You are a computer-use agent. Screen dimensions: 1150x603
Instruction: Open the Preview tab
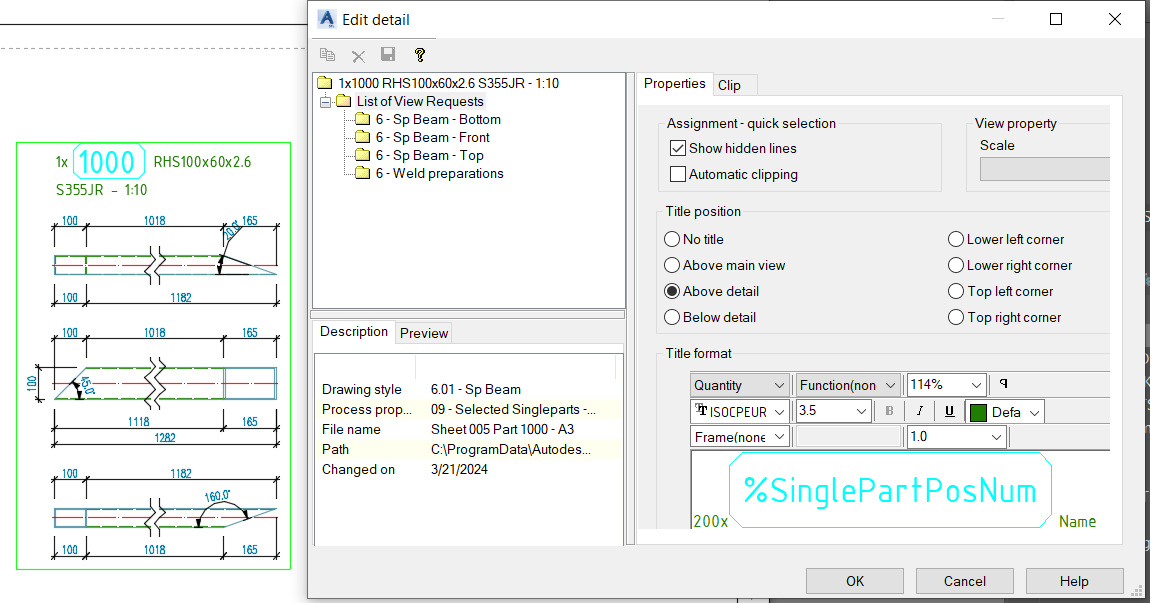click(x=423, y=333)
